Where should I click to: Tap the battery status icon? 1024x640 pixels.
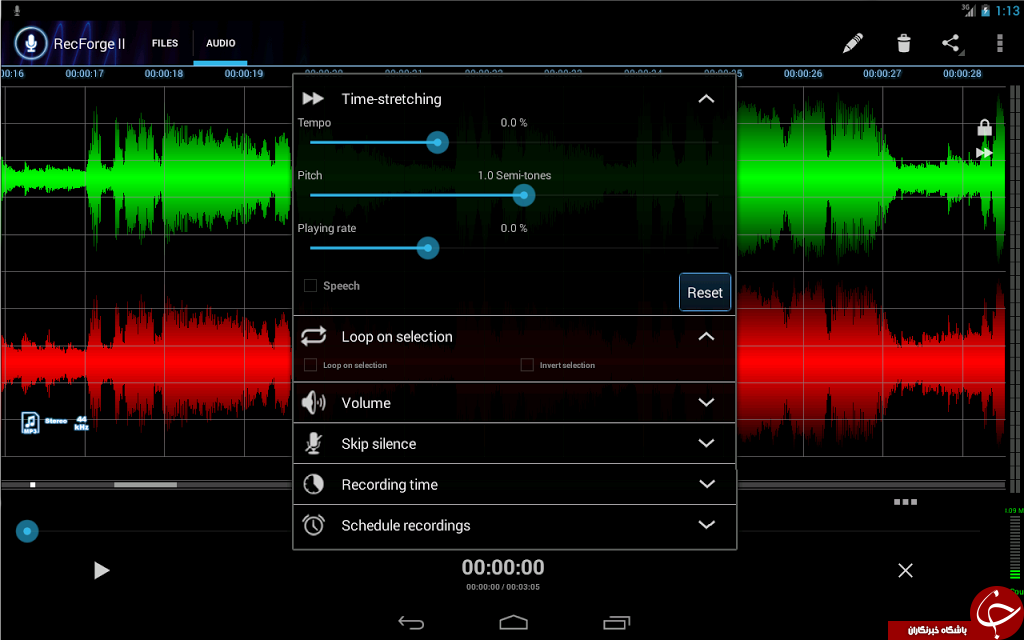985,10
